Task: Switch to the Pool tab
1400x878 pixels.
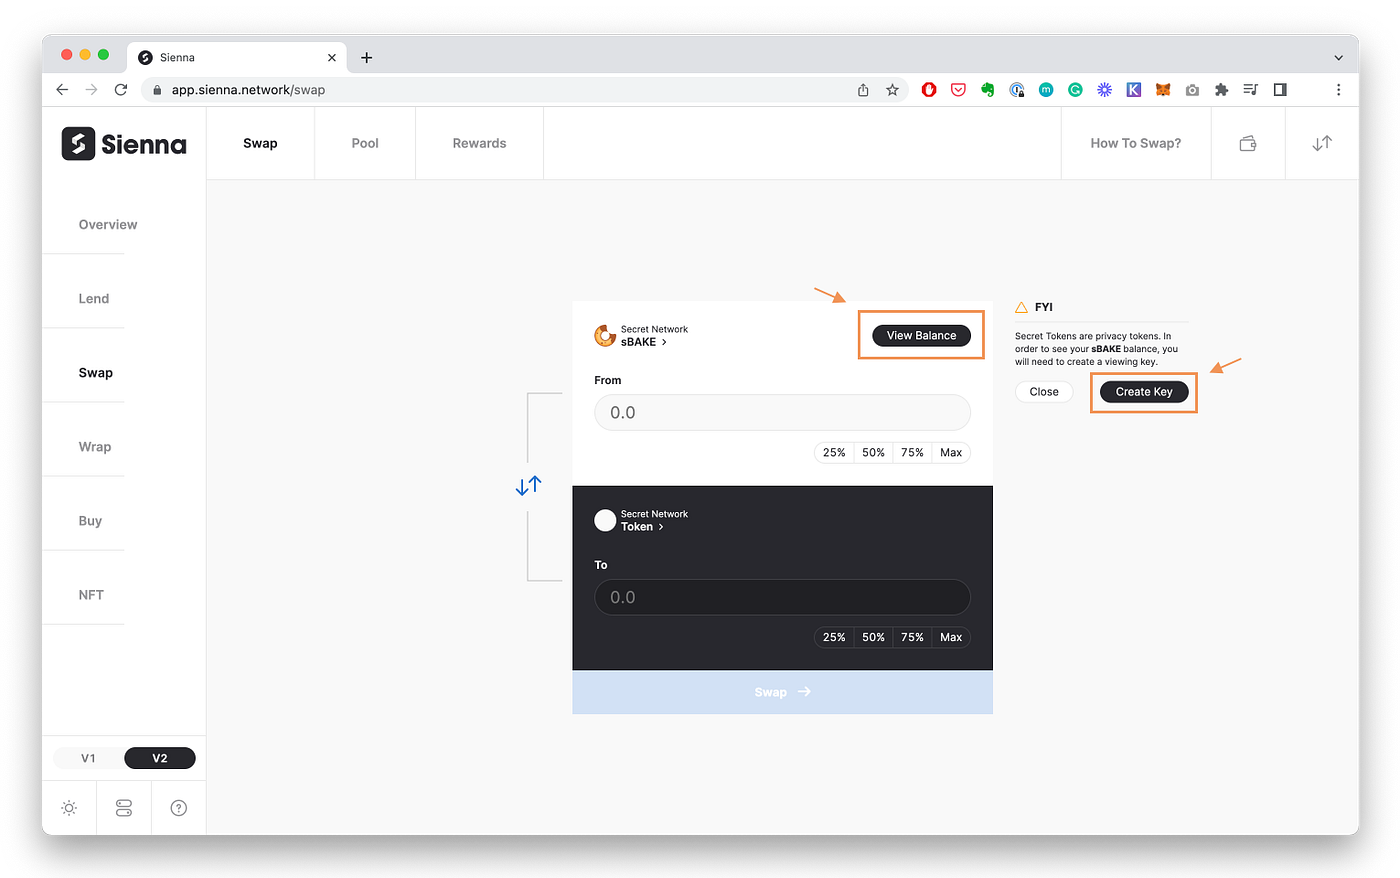Action: point(364,143)
